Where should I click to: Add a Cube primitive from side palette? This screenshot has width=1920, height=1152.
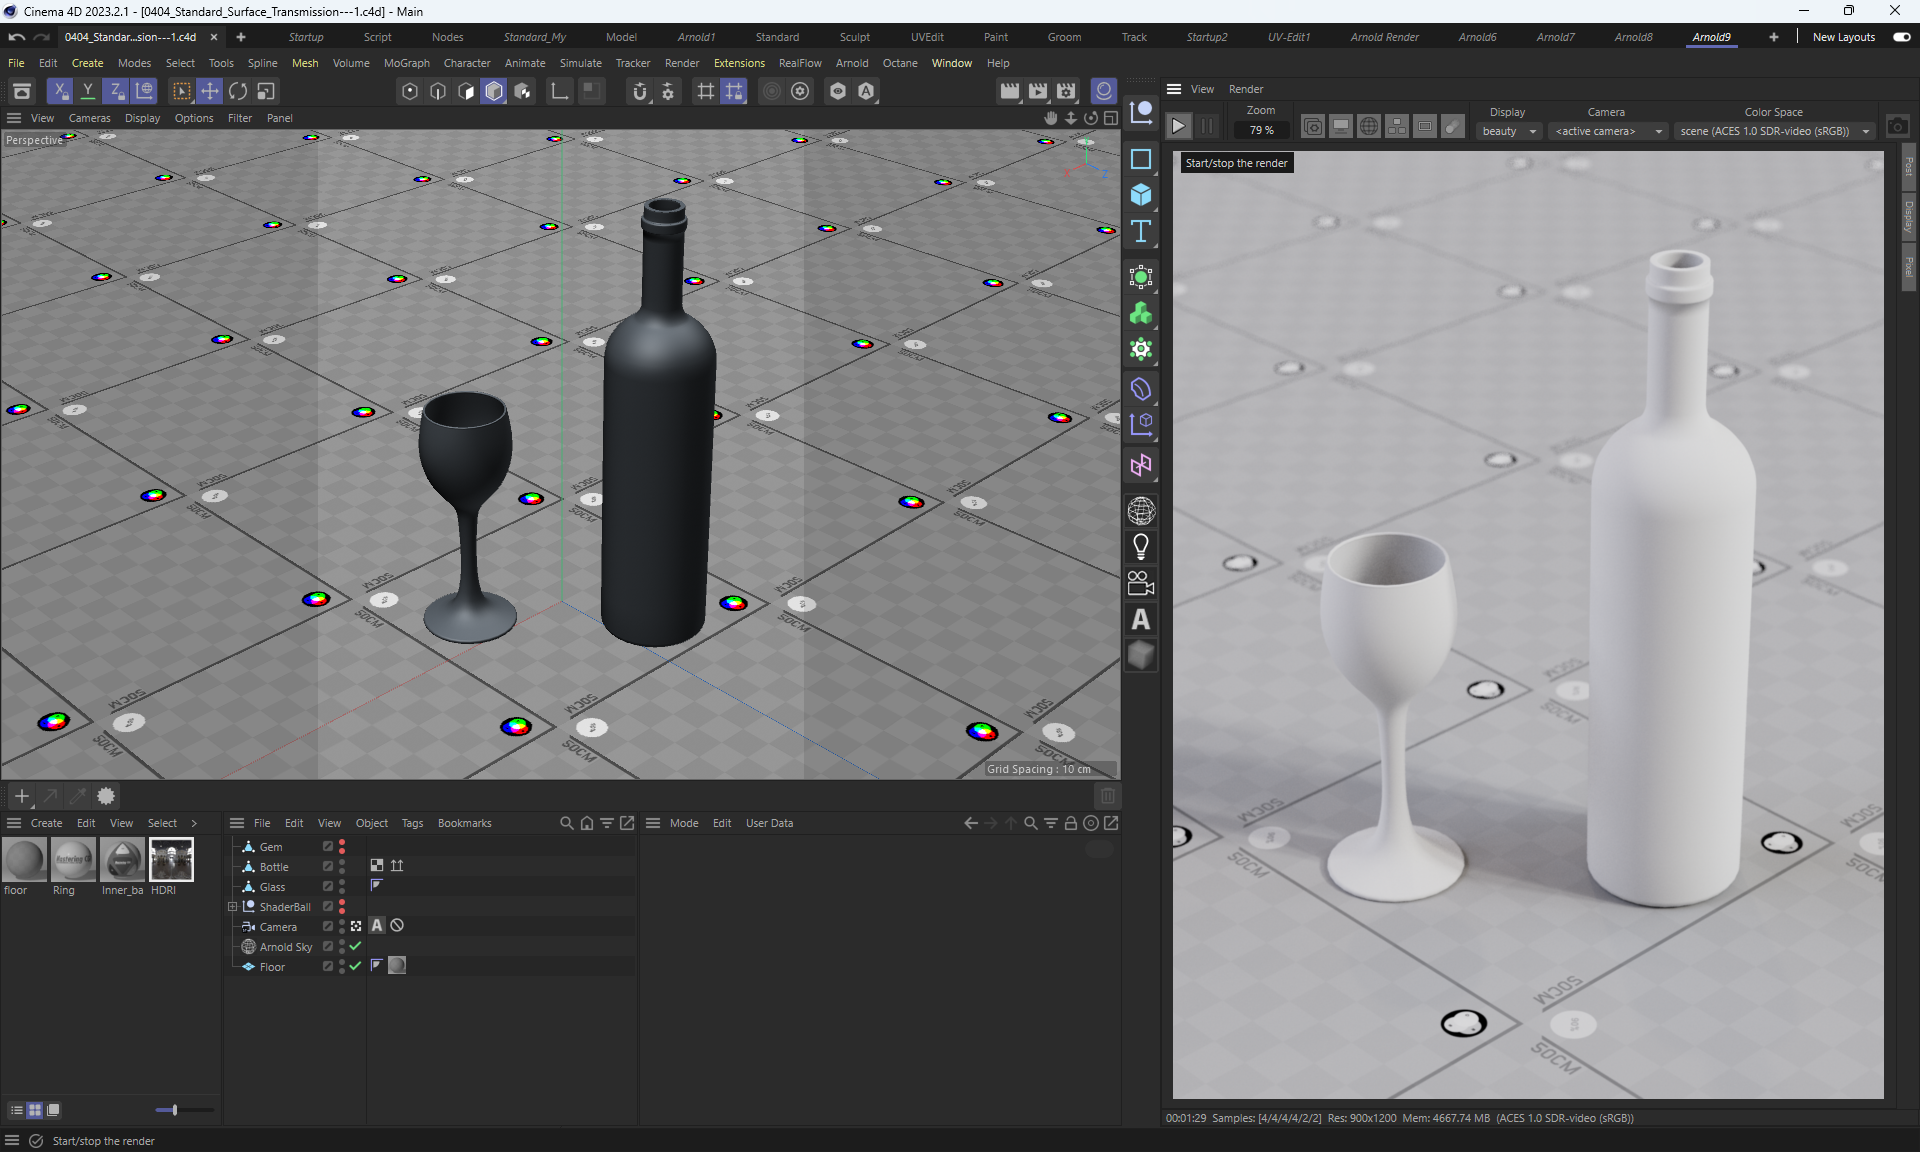tap(1141, 195)
